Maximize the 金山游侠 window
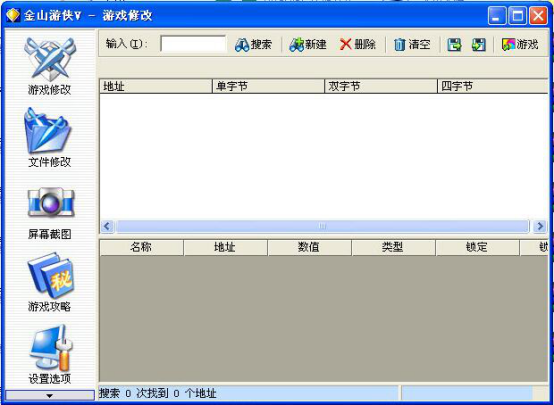Screen dimensions: 554x405 click(x=518, y=16)
